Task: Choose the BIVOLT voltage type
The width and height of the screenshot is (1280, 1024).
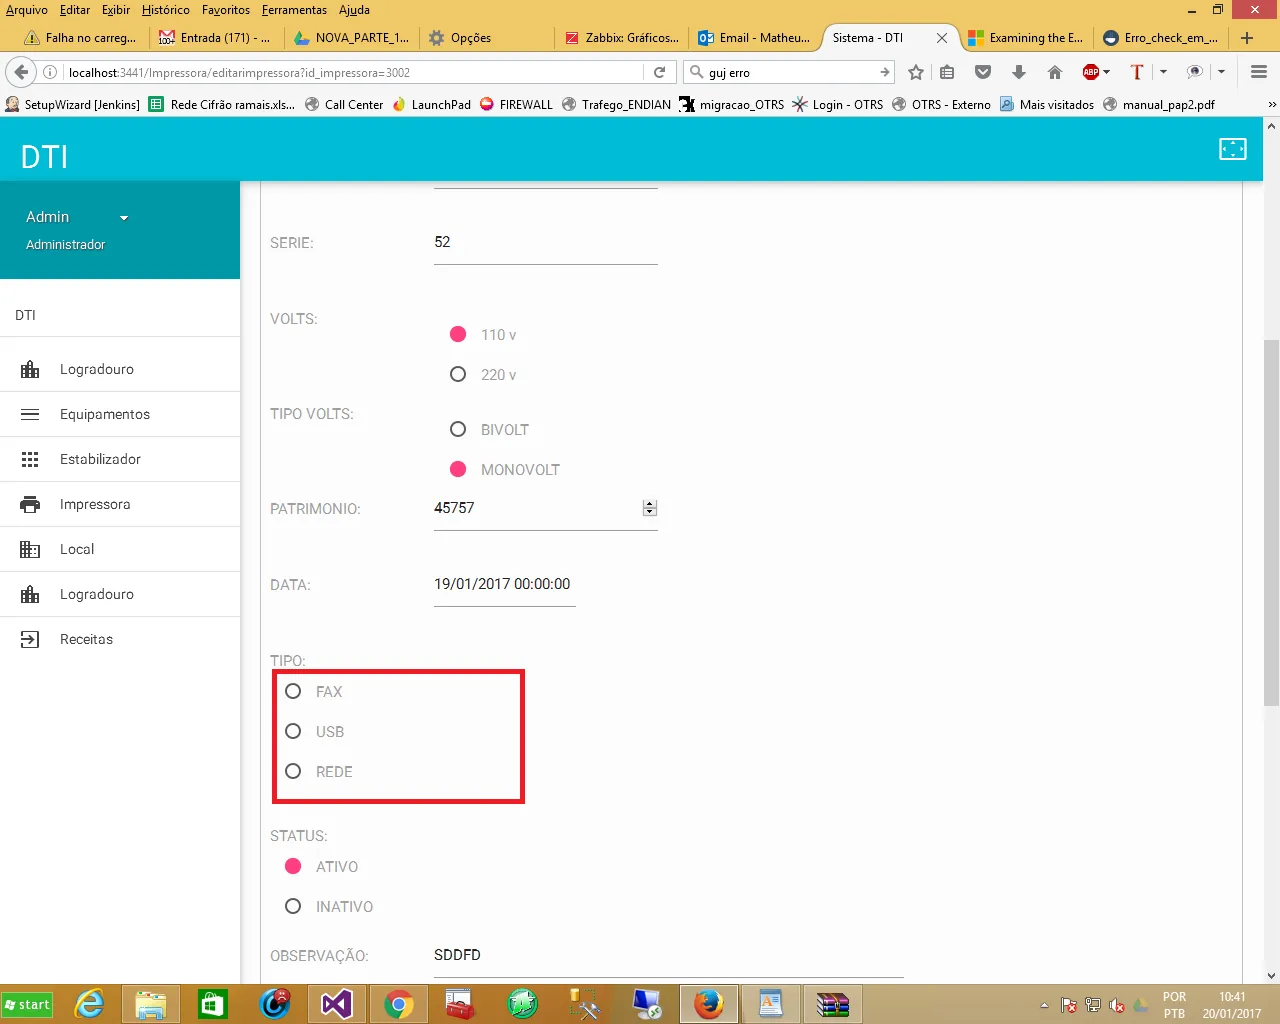Action: [x=458, y=429]
